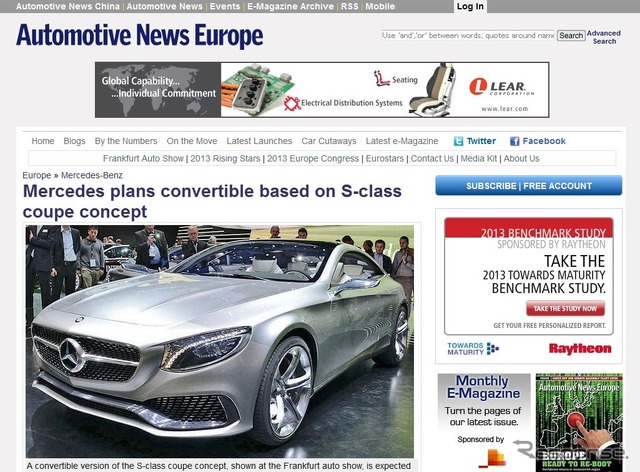Focus the site search input field
640x472 pixels.
468,36
